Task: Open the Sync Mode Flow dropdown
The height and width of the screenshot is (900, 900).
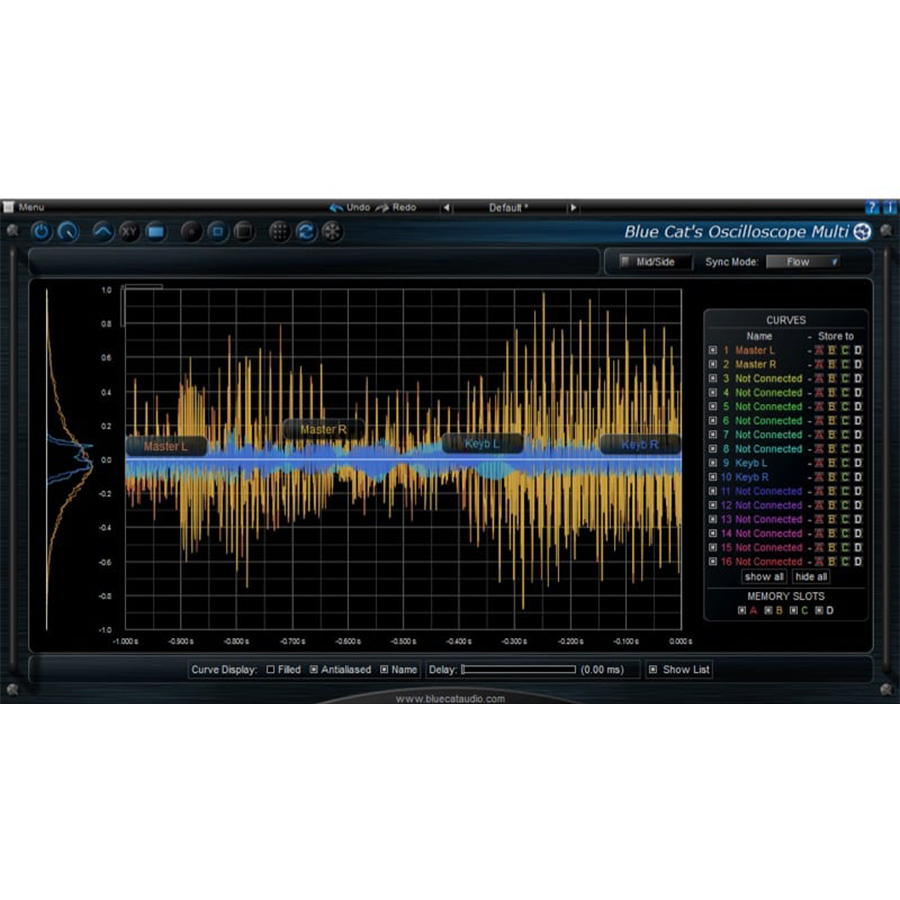Action: [803, 262]
